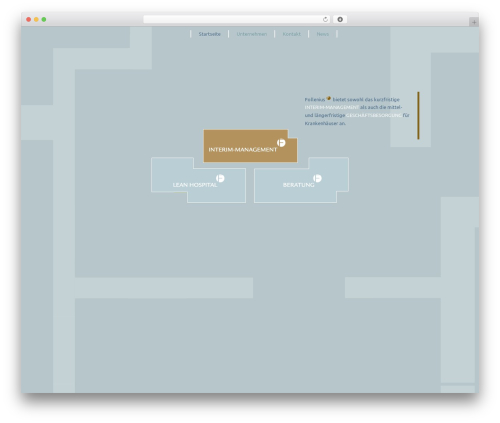Open the Unternehmen navigation item
The image size is (500, 423).
tap(252, 34)
